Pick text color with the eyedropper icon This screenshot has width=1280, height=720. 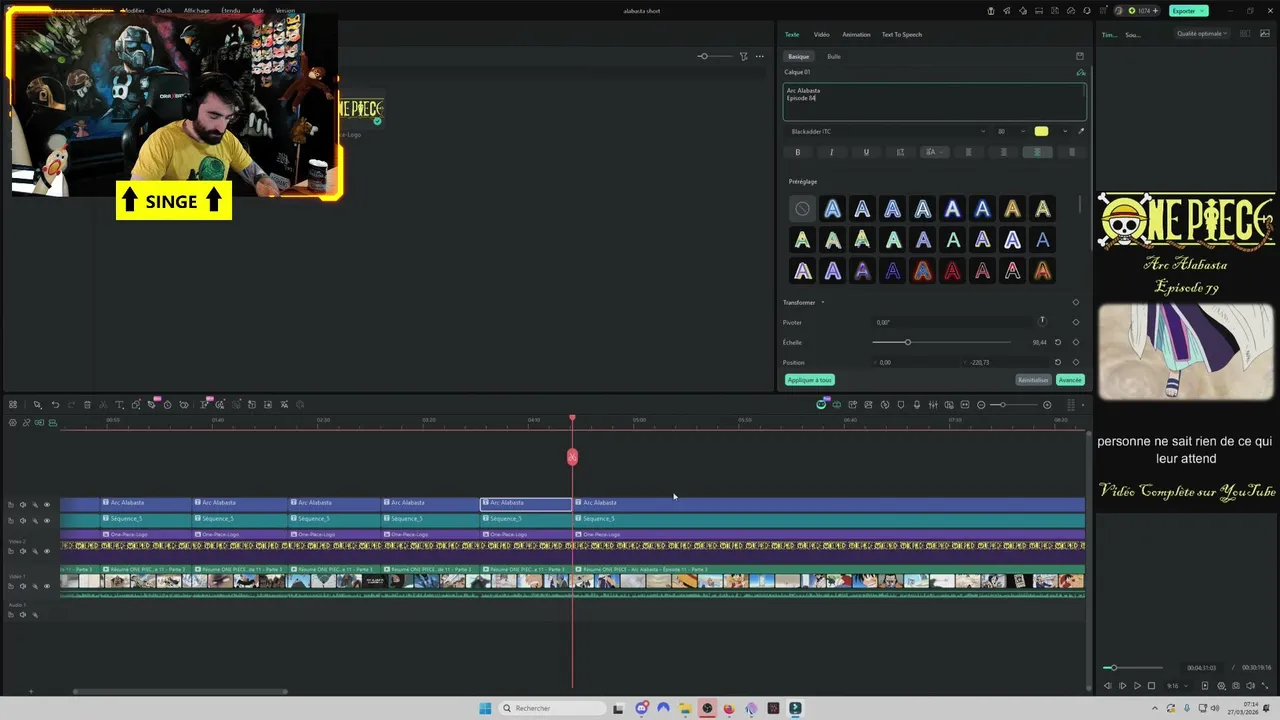(x=1081, y=131)
